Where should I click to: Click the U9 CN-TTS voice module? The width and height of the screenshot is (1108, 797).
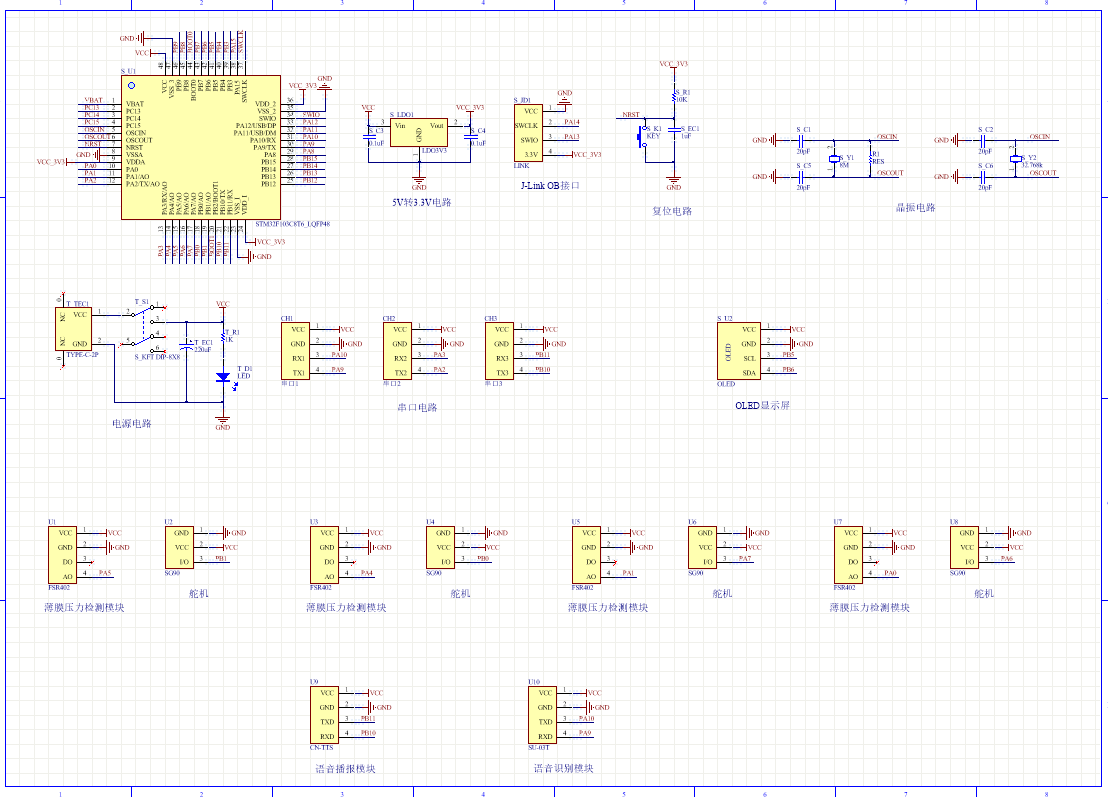tap(326, 714)
